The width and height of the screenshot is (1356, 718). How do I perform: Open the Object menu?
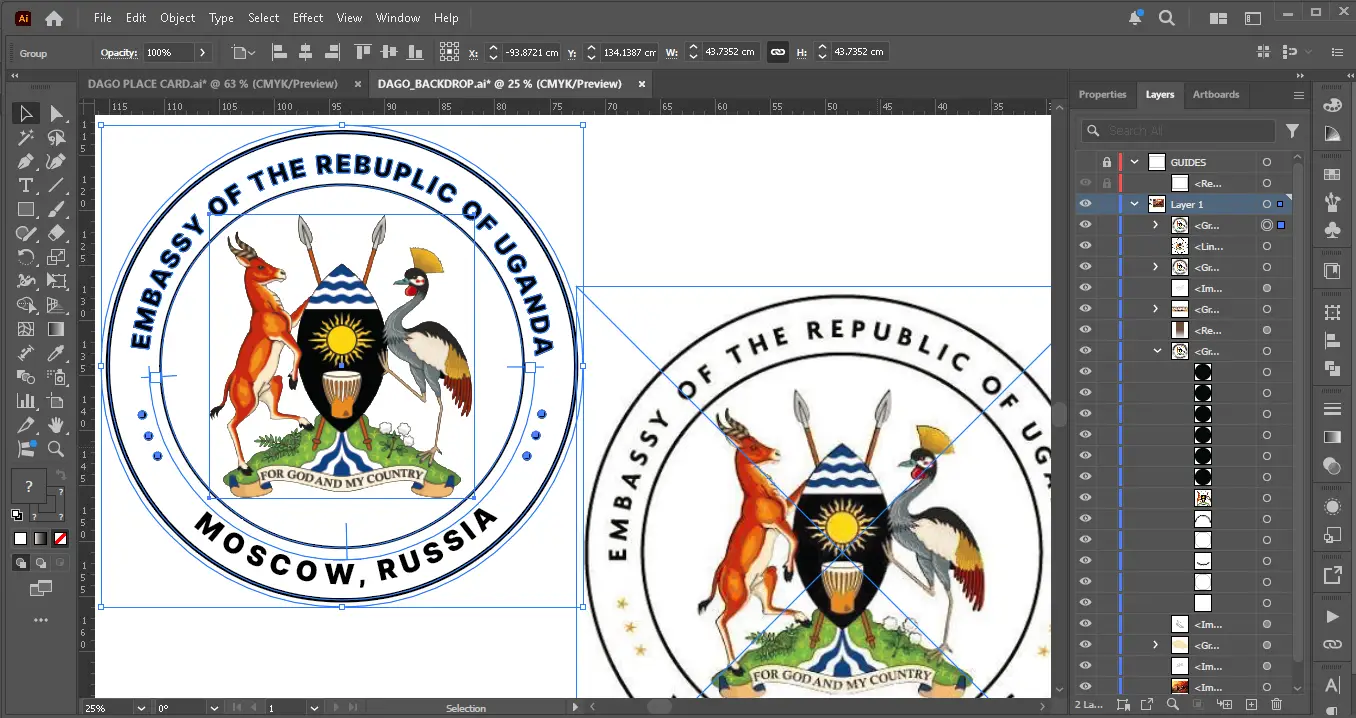[x=178, y=18]
